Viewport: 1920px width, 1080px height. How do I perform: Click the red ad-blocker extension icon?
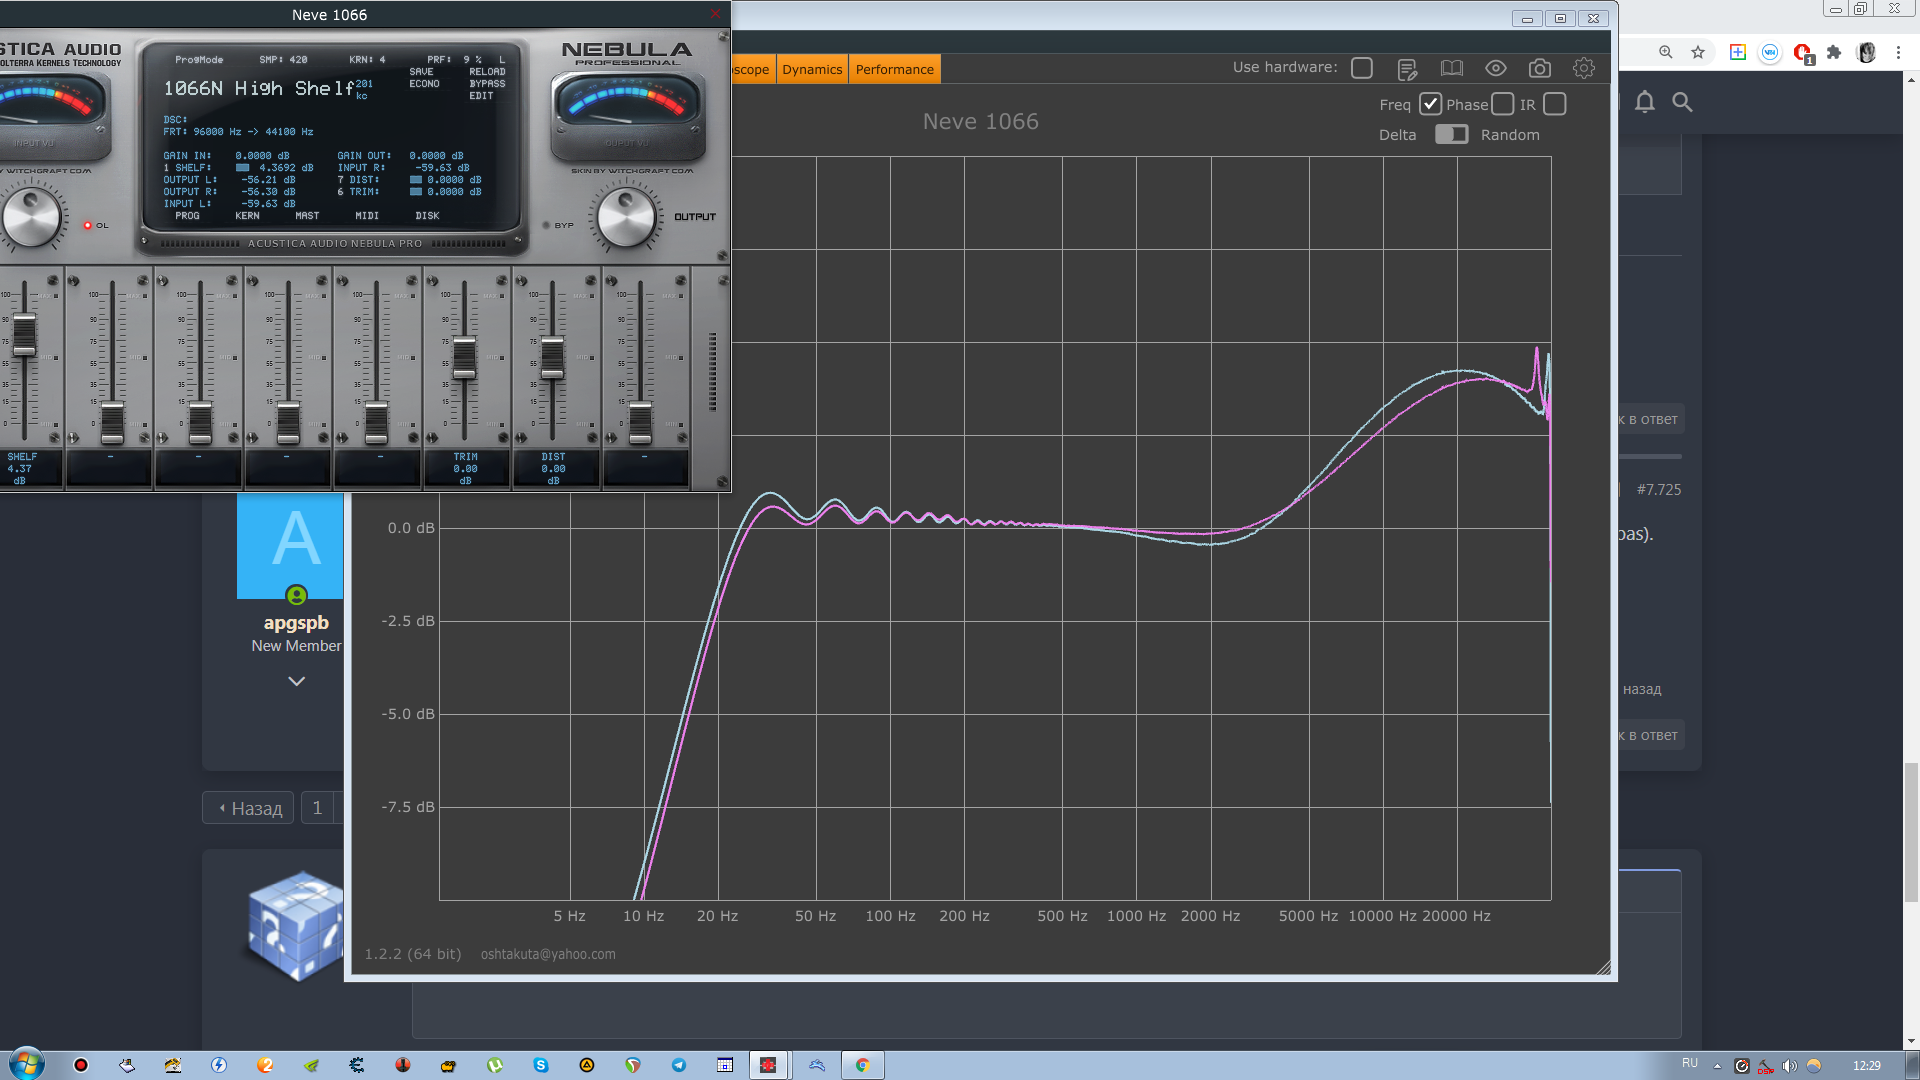click(1803, 53)
